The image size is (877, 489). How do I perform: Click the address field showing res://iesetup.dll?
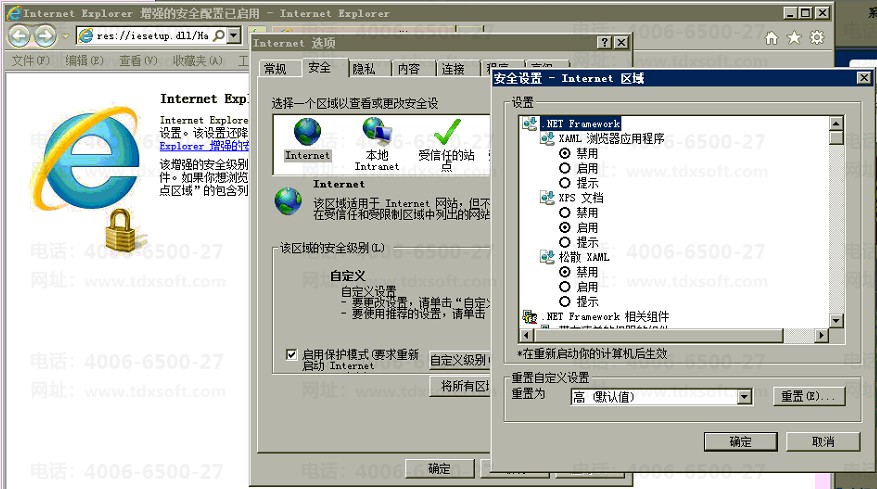pos(153,36)
